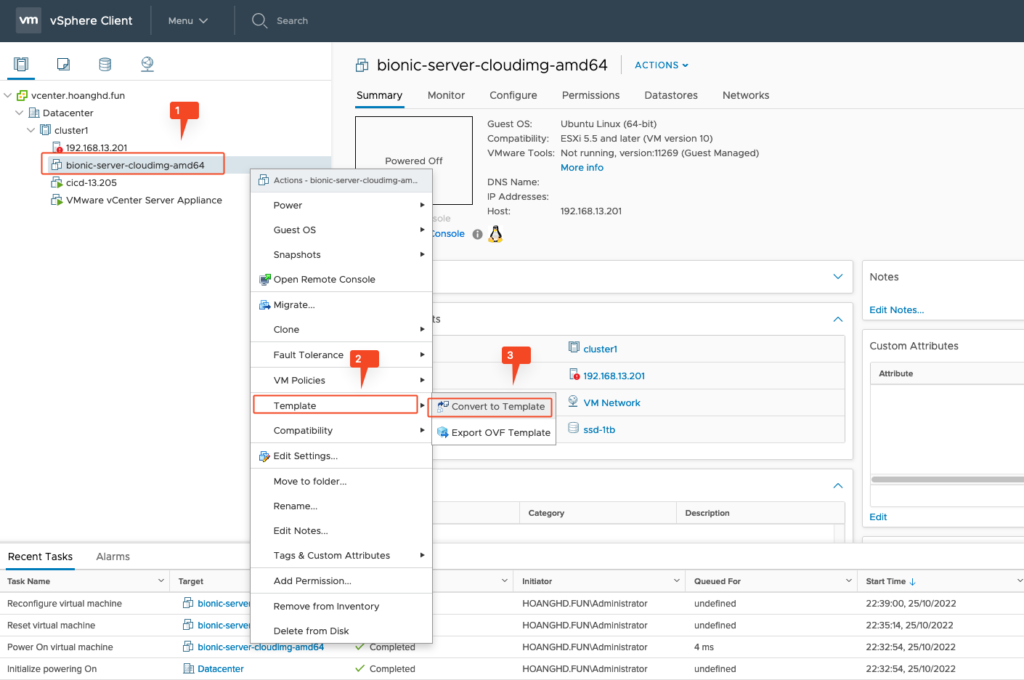Open Initiator column filter dropdown
Image resolution: width=1024 pixels, height=680 pixels.
[x=677, y=581]
